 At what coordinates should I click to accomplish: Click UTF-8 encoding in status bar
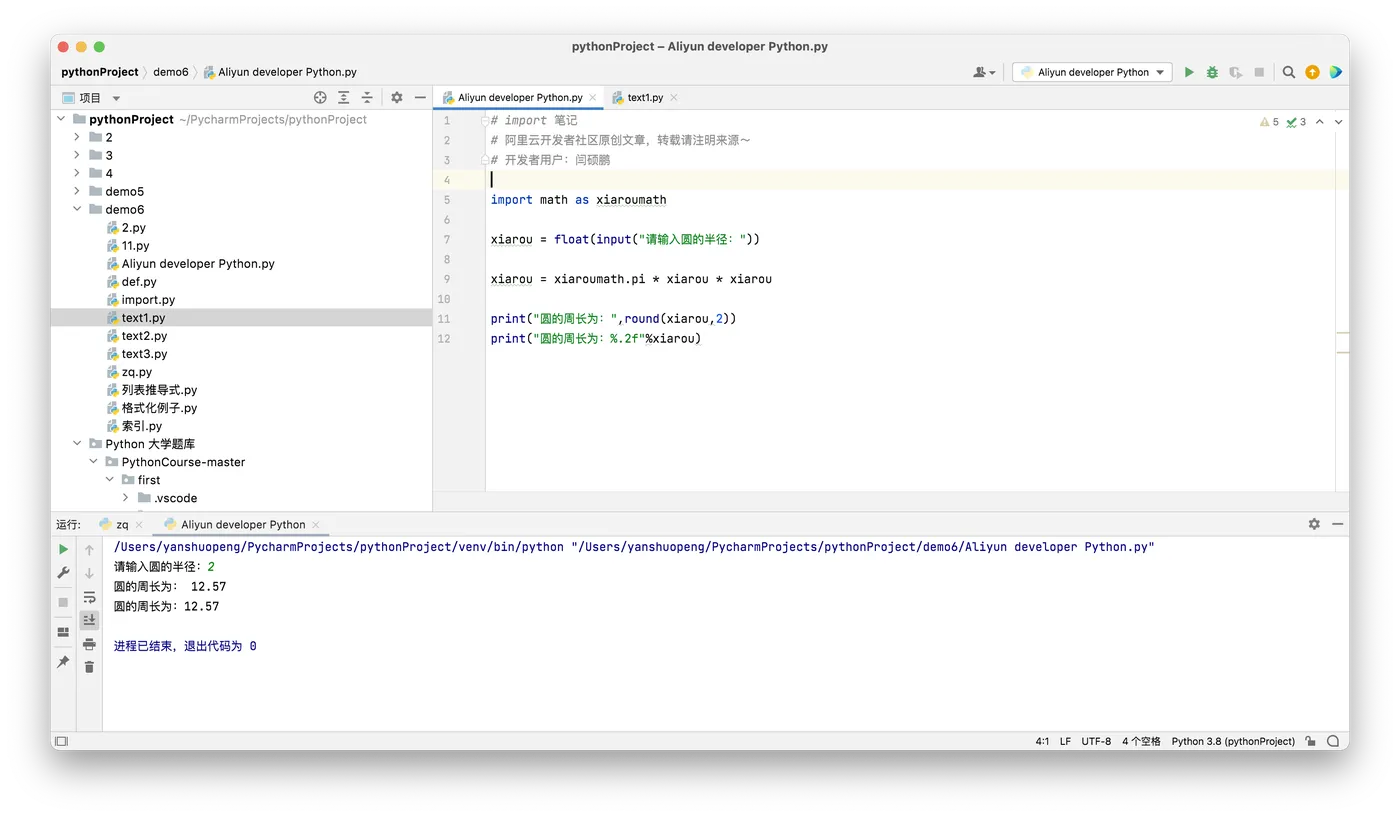[x=1096, y=741]
